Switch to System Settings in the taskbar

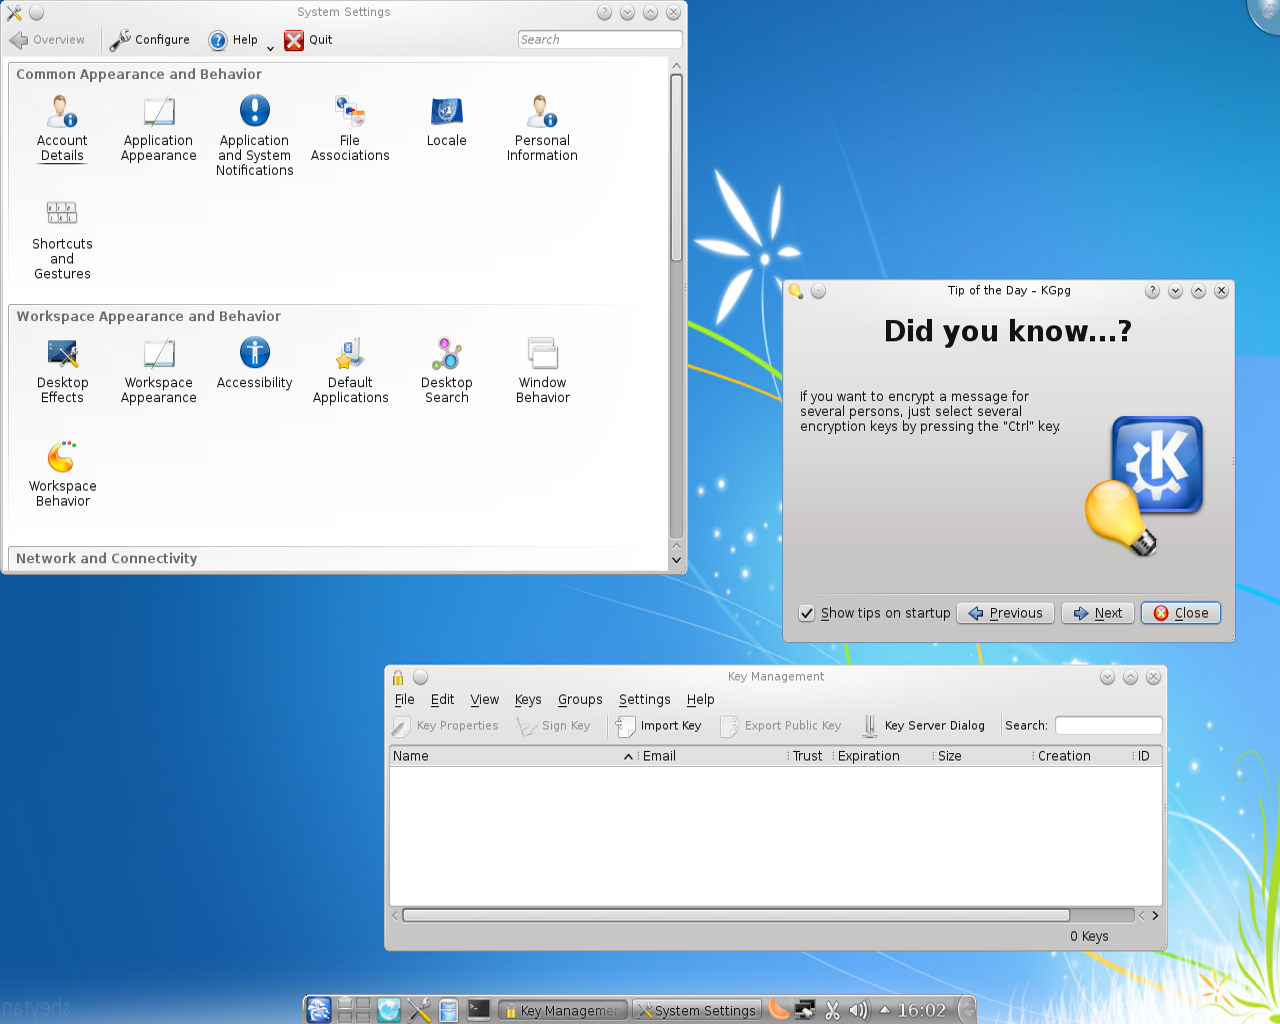697,1010
